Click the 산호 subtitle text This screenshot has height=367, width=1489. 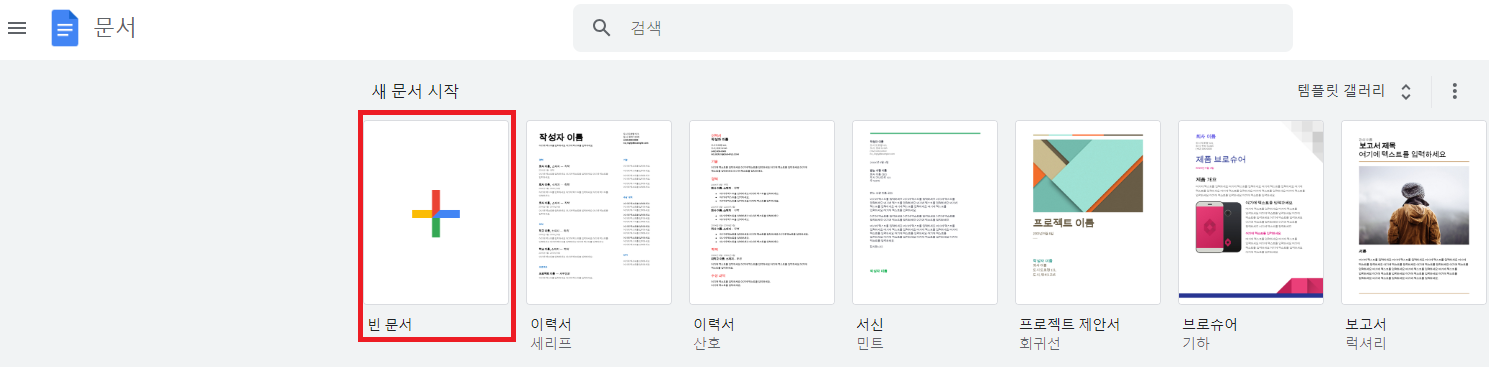click(707, 344)
